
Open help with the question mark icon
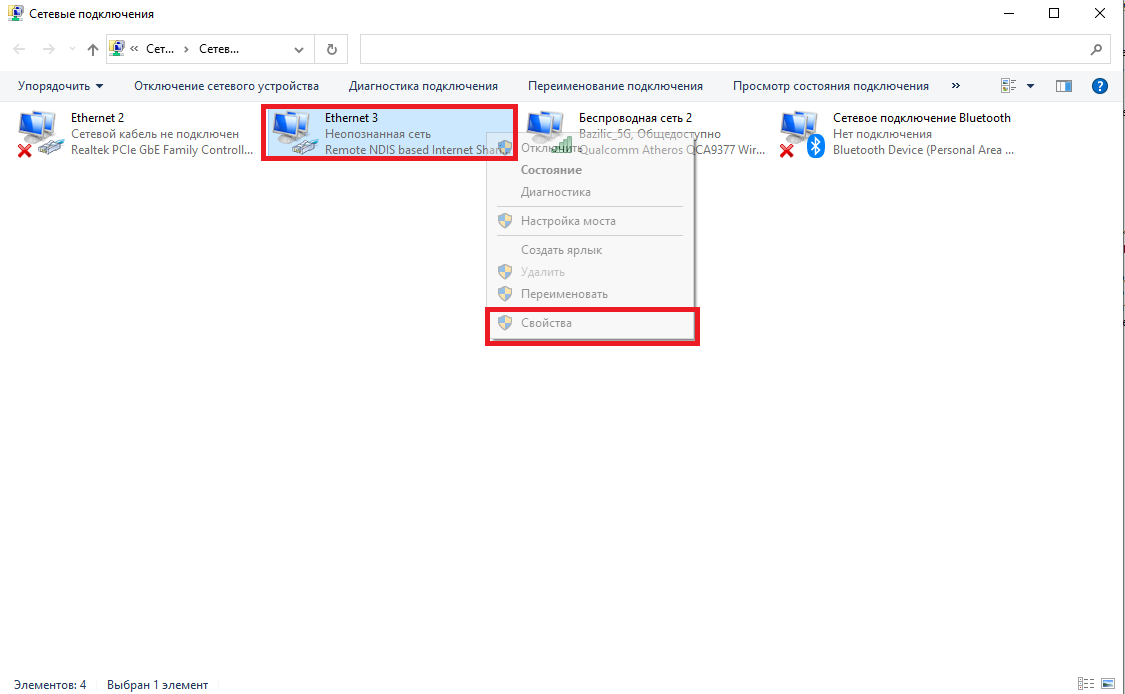[1100, 86]
